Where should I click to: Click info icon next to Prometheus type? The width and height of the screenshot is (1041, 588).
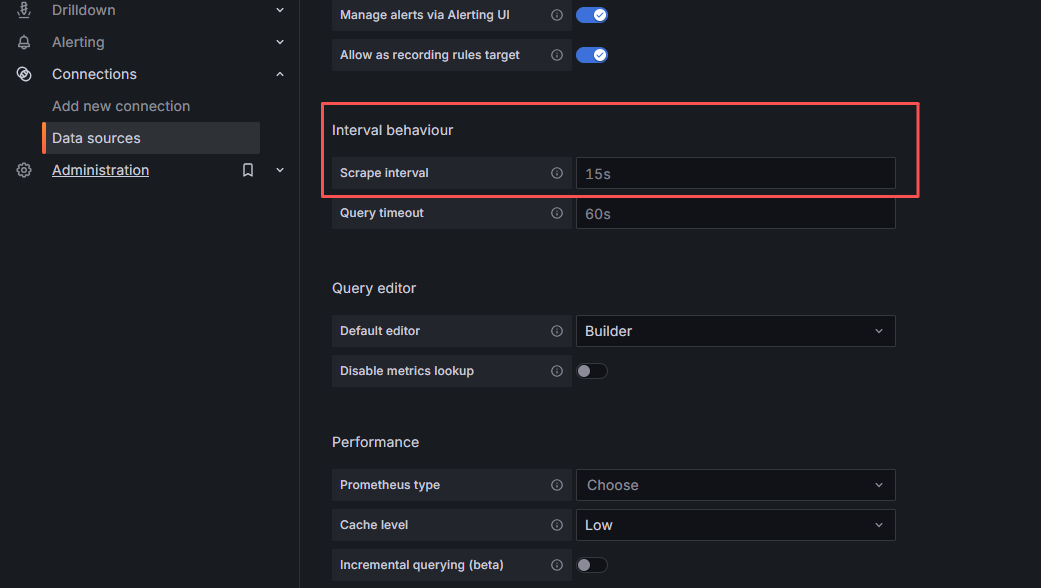click(557, 485)
